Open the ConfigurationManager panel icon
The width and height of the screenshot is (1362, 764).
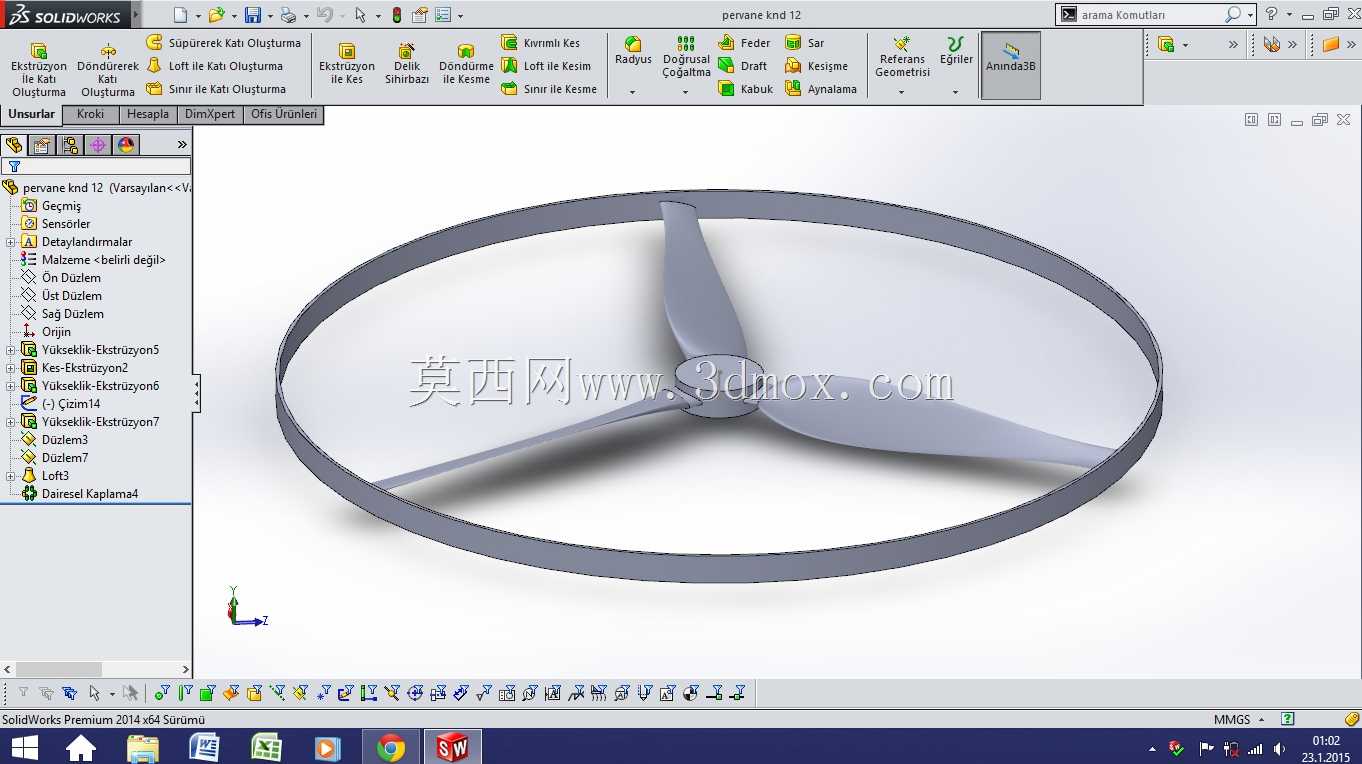coord(70,145)
